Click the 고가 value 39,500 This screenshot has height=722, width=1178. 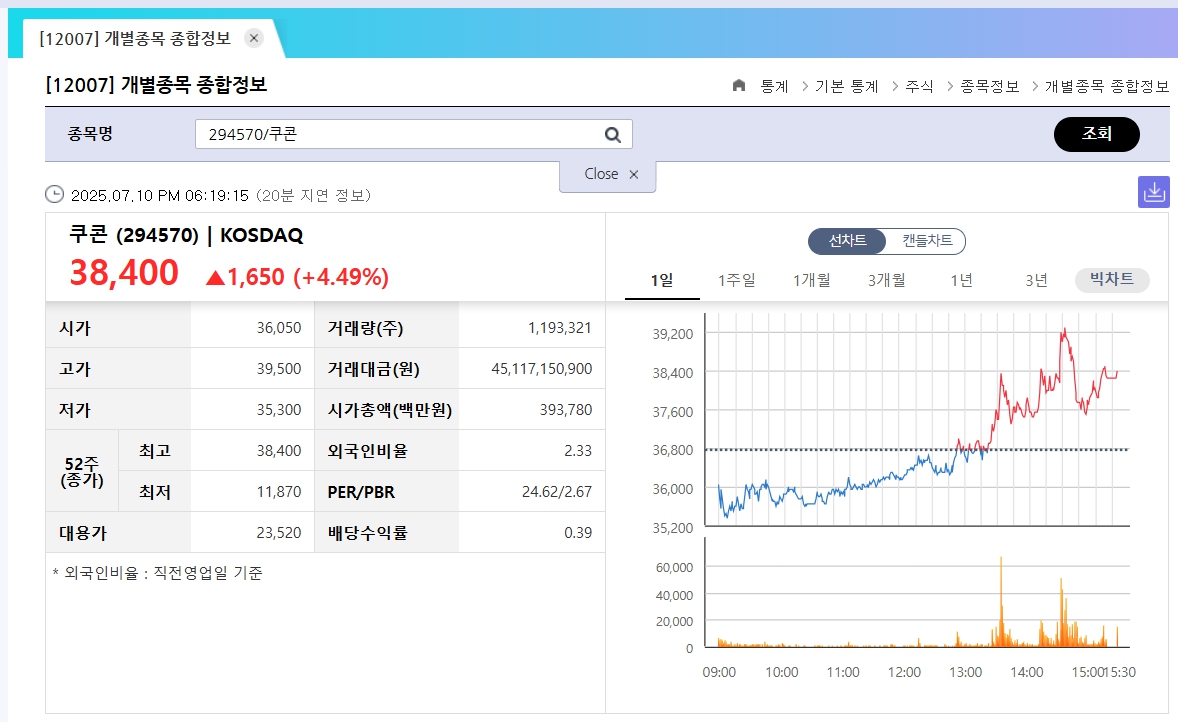click(279, 369)
